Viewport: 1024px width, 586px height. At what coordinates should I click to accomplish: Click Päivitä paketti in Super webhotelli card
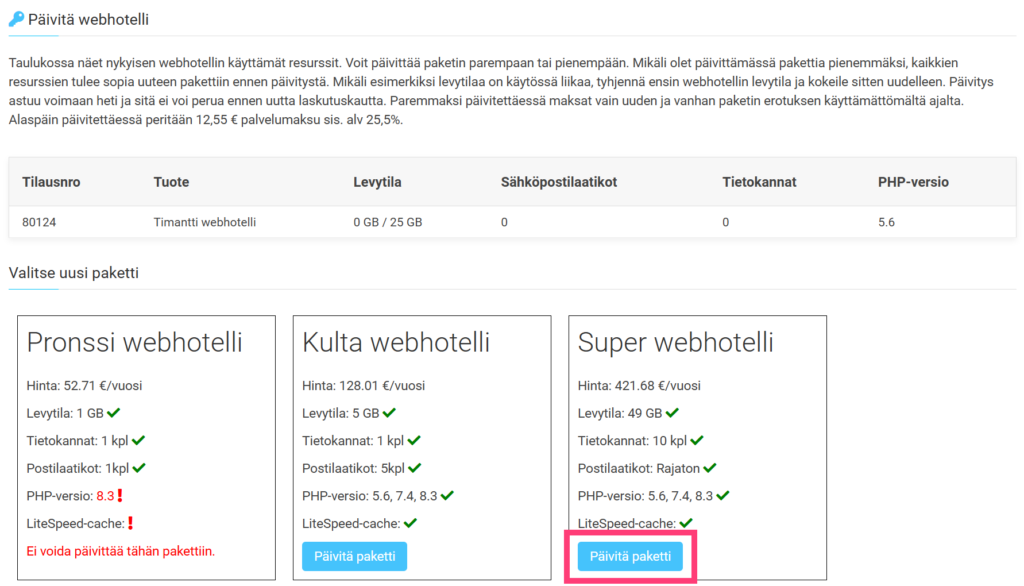[x=630, y=557]
